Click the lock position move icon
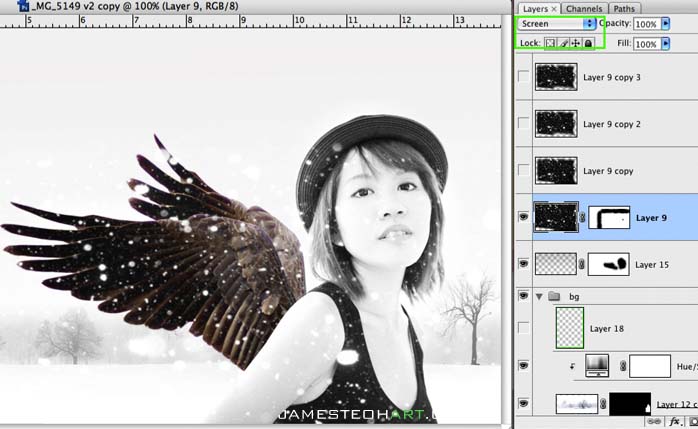The width and height of the screenshot is (698, 429). [x=576, y=43]
